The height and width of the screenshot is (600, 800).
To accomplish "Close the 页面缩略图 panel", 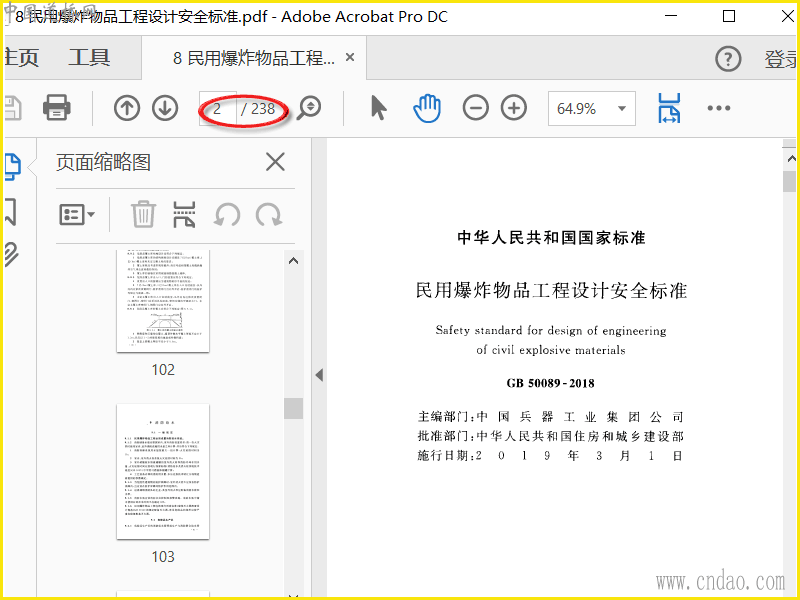I will (x=276, y=162).
